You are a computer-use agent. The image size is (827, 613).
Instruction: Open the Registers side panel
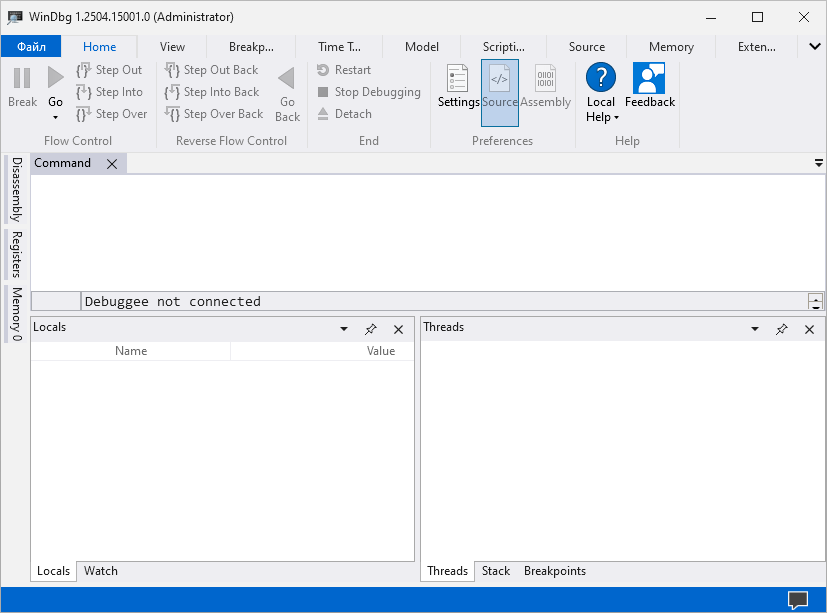(17, 254)
